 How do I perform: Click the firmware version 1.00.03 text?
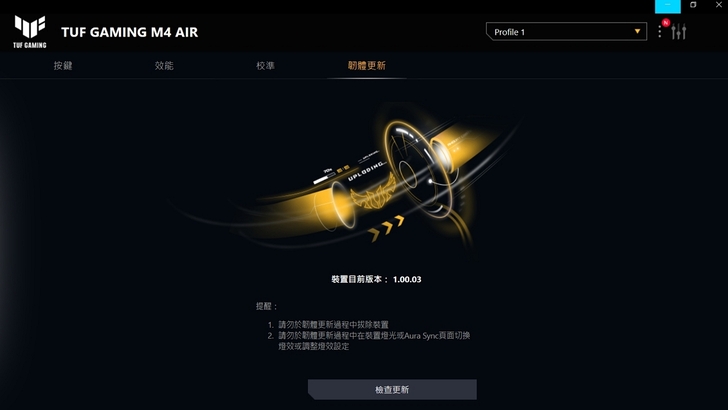(407, 279)
